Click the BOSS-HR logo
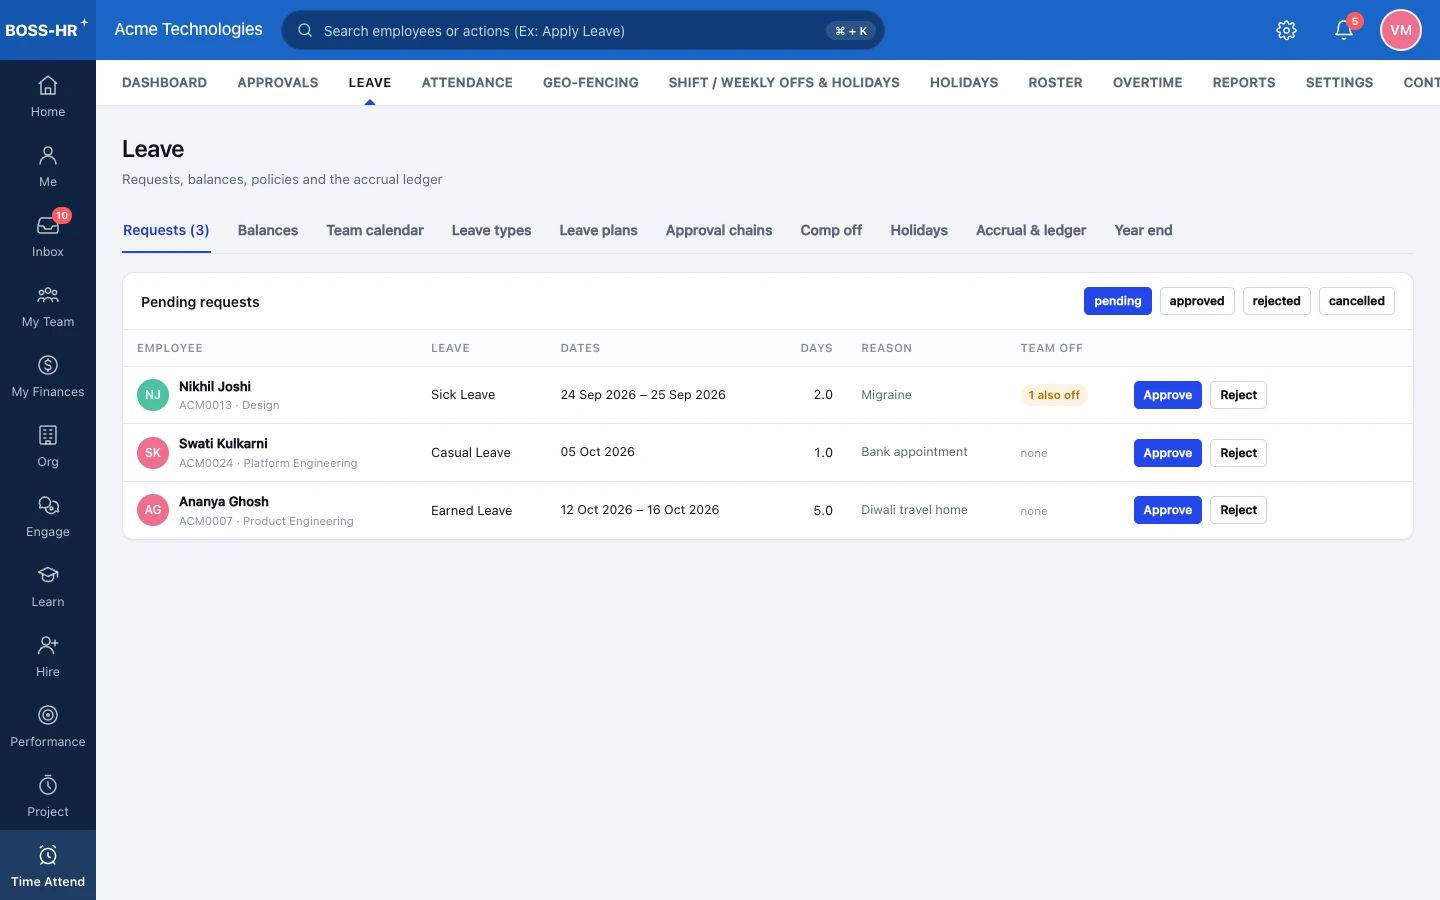 pos(46,29)
